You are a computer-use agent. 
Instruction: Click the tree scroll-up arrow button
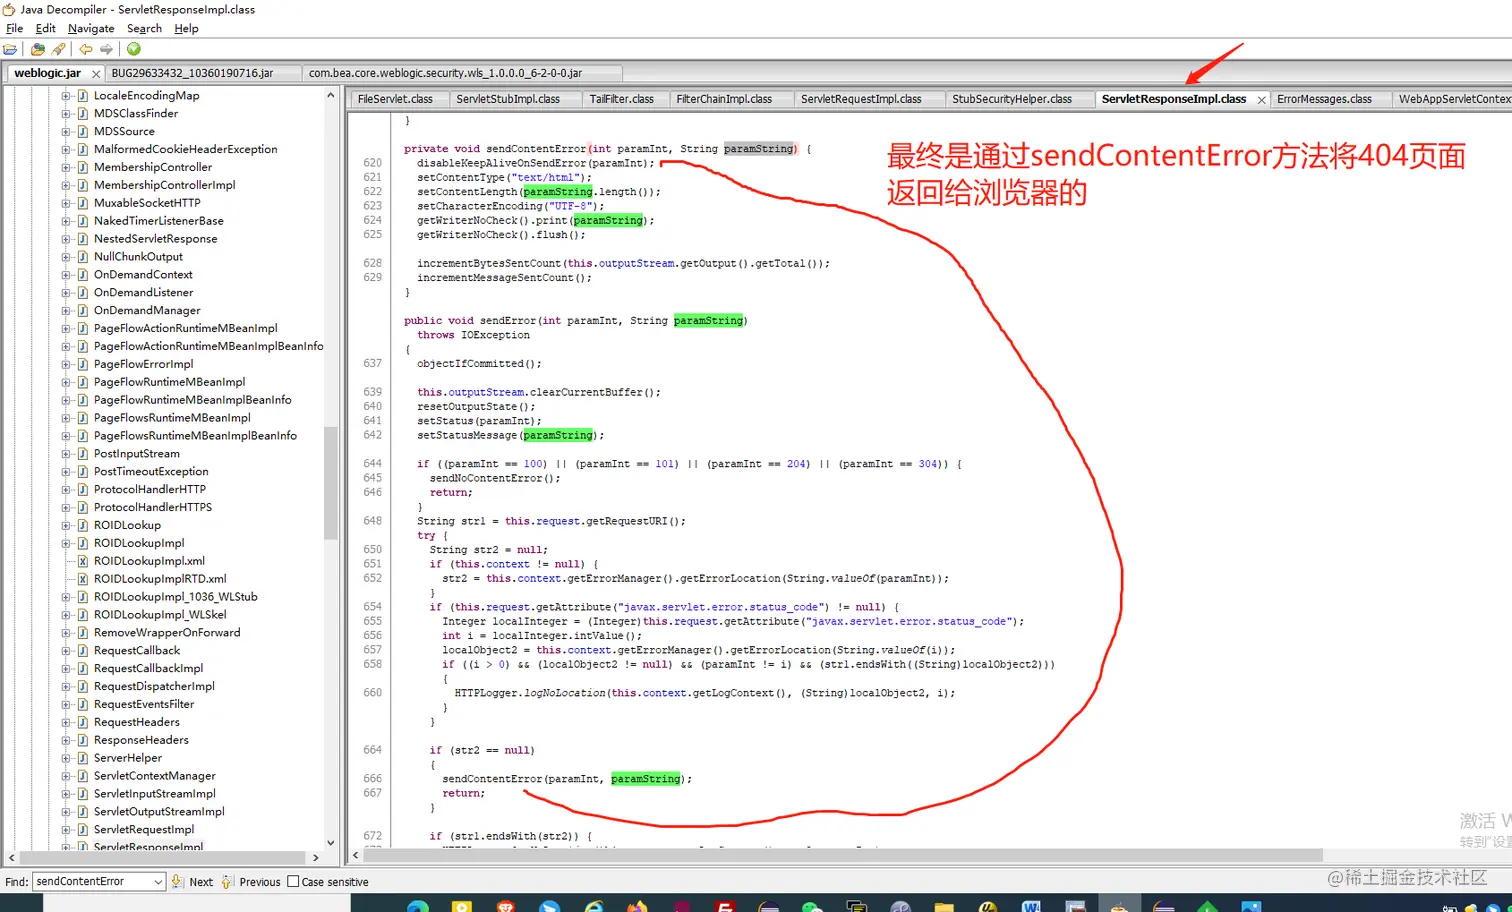click(330, 95)
